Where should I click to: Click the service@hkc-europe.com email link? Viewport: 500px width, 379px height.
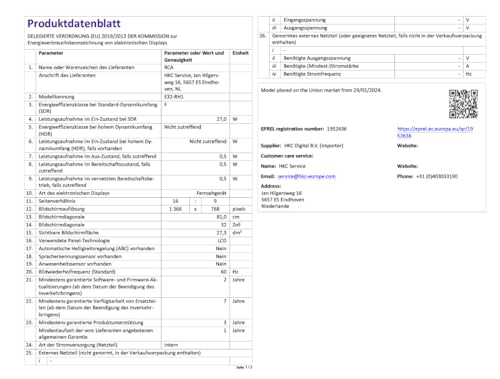(306, 176)
